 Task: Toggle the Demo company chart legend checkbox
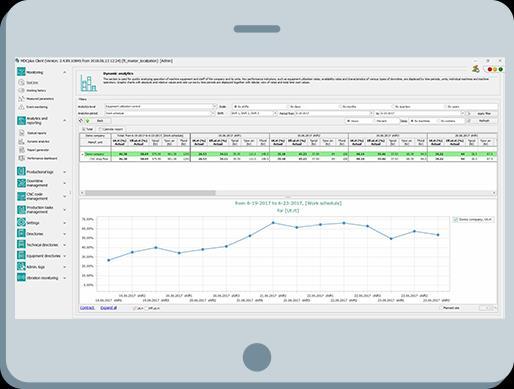pyautogui.click(x=455, y=219)
